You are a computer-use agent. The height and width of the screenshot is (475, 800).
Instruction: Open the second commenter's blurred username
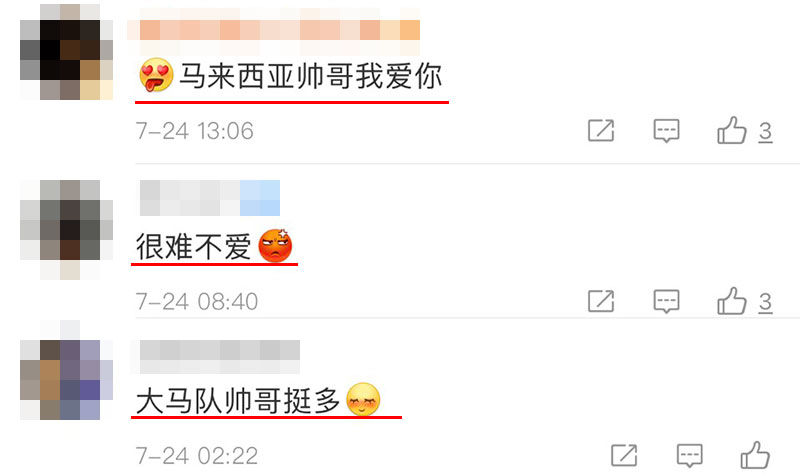click(x=210, y=198)
